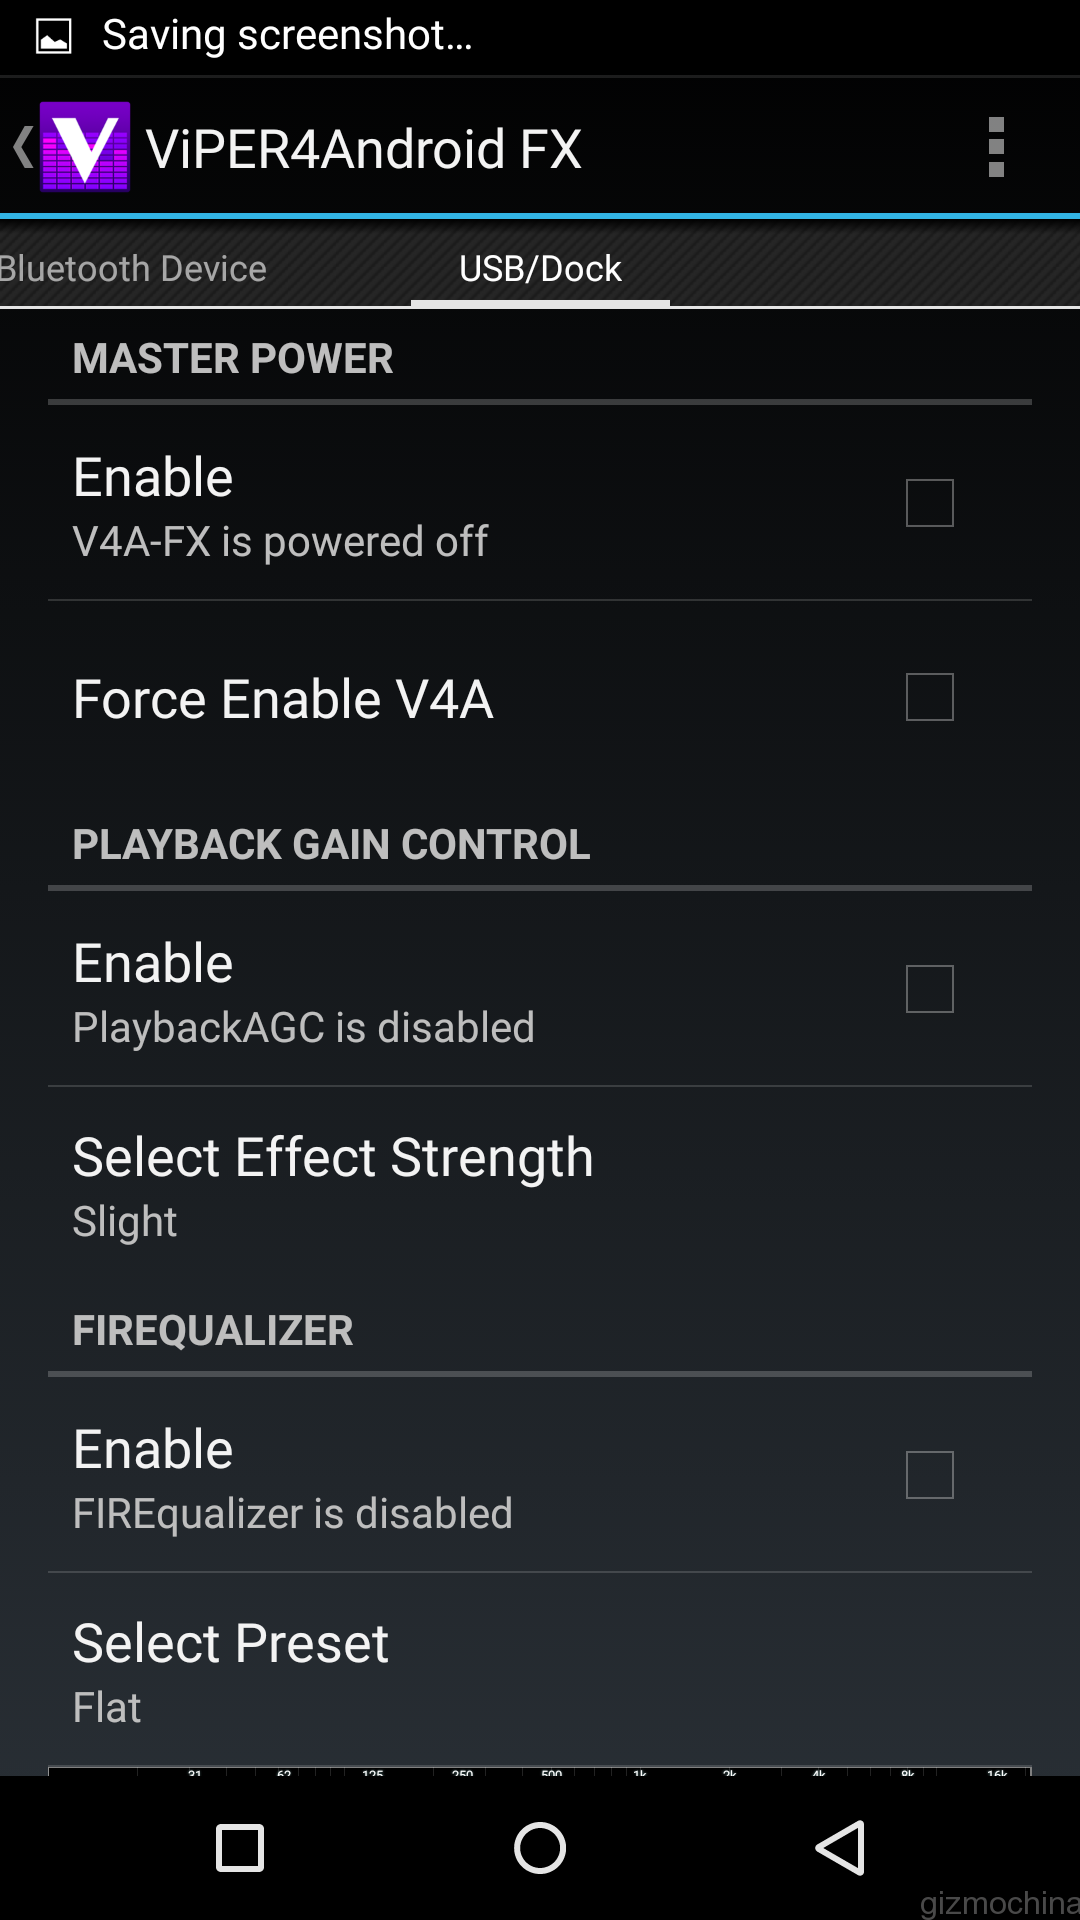The image size is (1080, 1920).
Task: Tap the "V4A-FX is powered off" status line
Action: click(280, 542)
